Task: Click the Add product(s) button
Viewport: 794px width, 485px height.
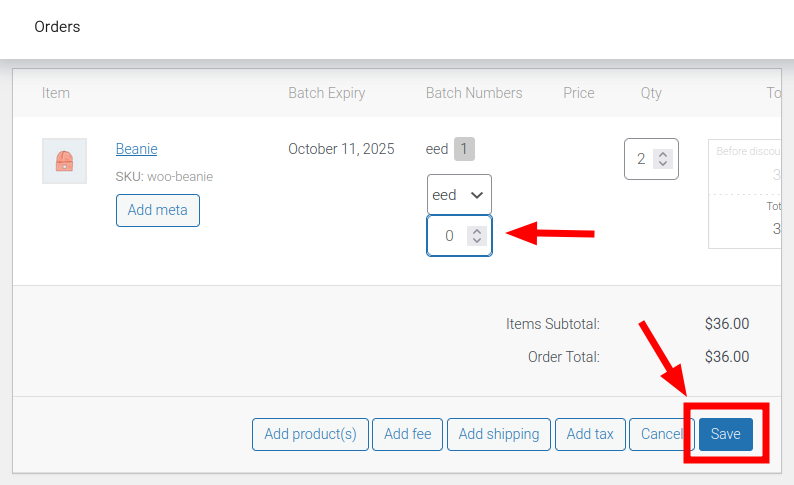Action: coord(310,434)
